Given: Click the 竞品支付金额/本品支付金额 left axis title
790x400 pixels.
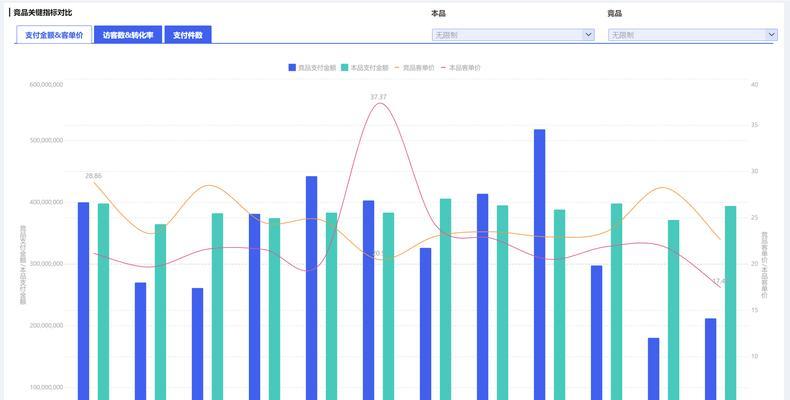Looking at the screenshot, I should (23, 265).
